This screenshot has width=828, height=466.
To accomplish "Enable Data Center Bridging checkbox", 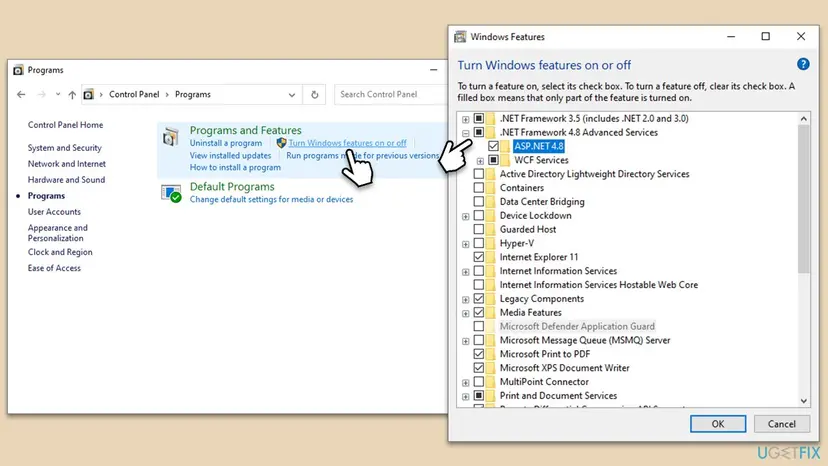I will (478, 201).
